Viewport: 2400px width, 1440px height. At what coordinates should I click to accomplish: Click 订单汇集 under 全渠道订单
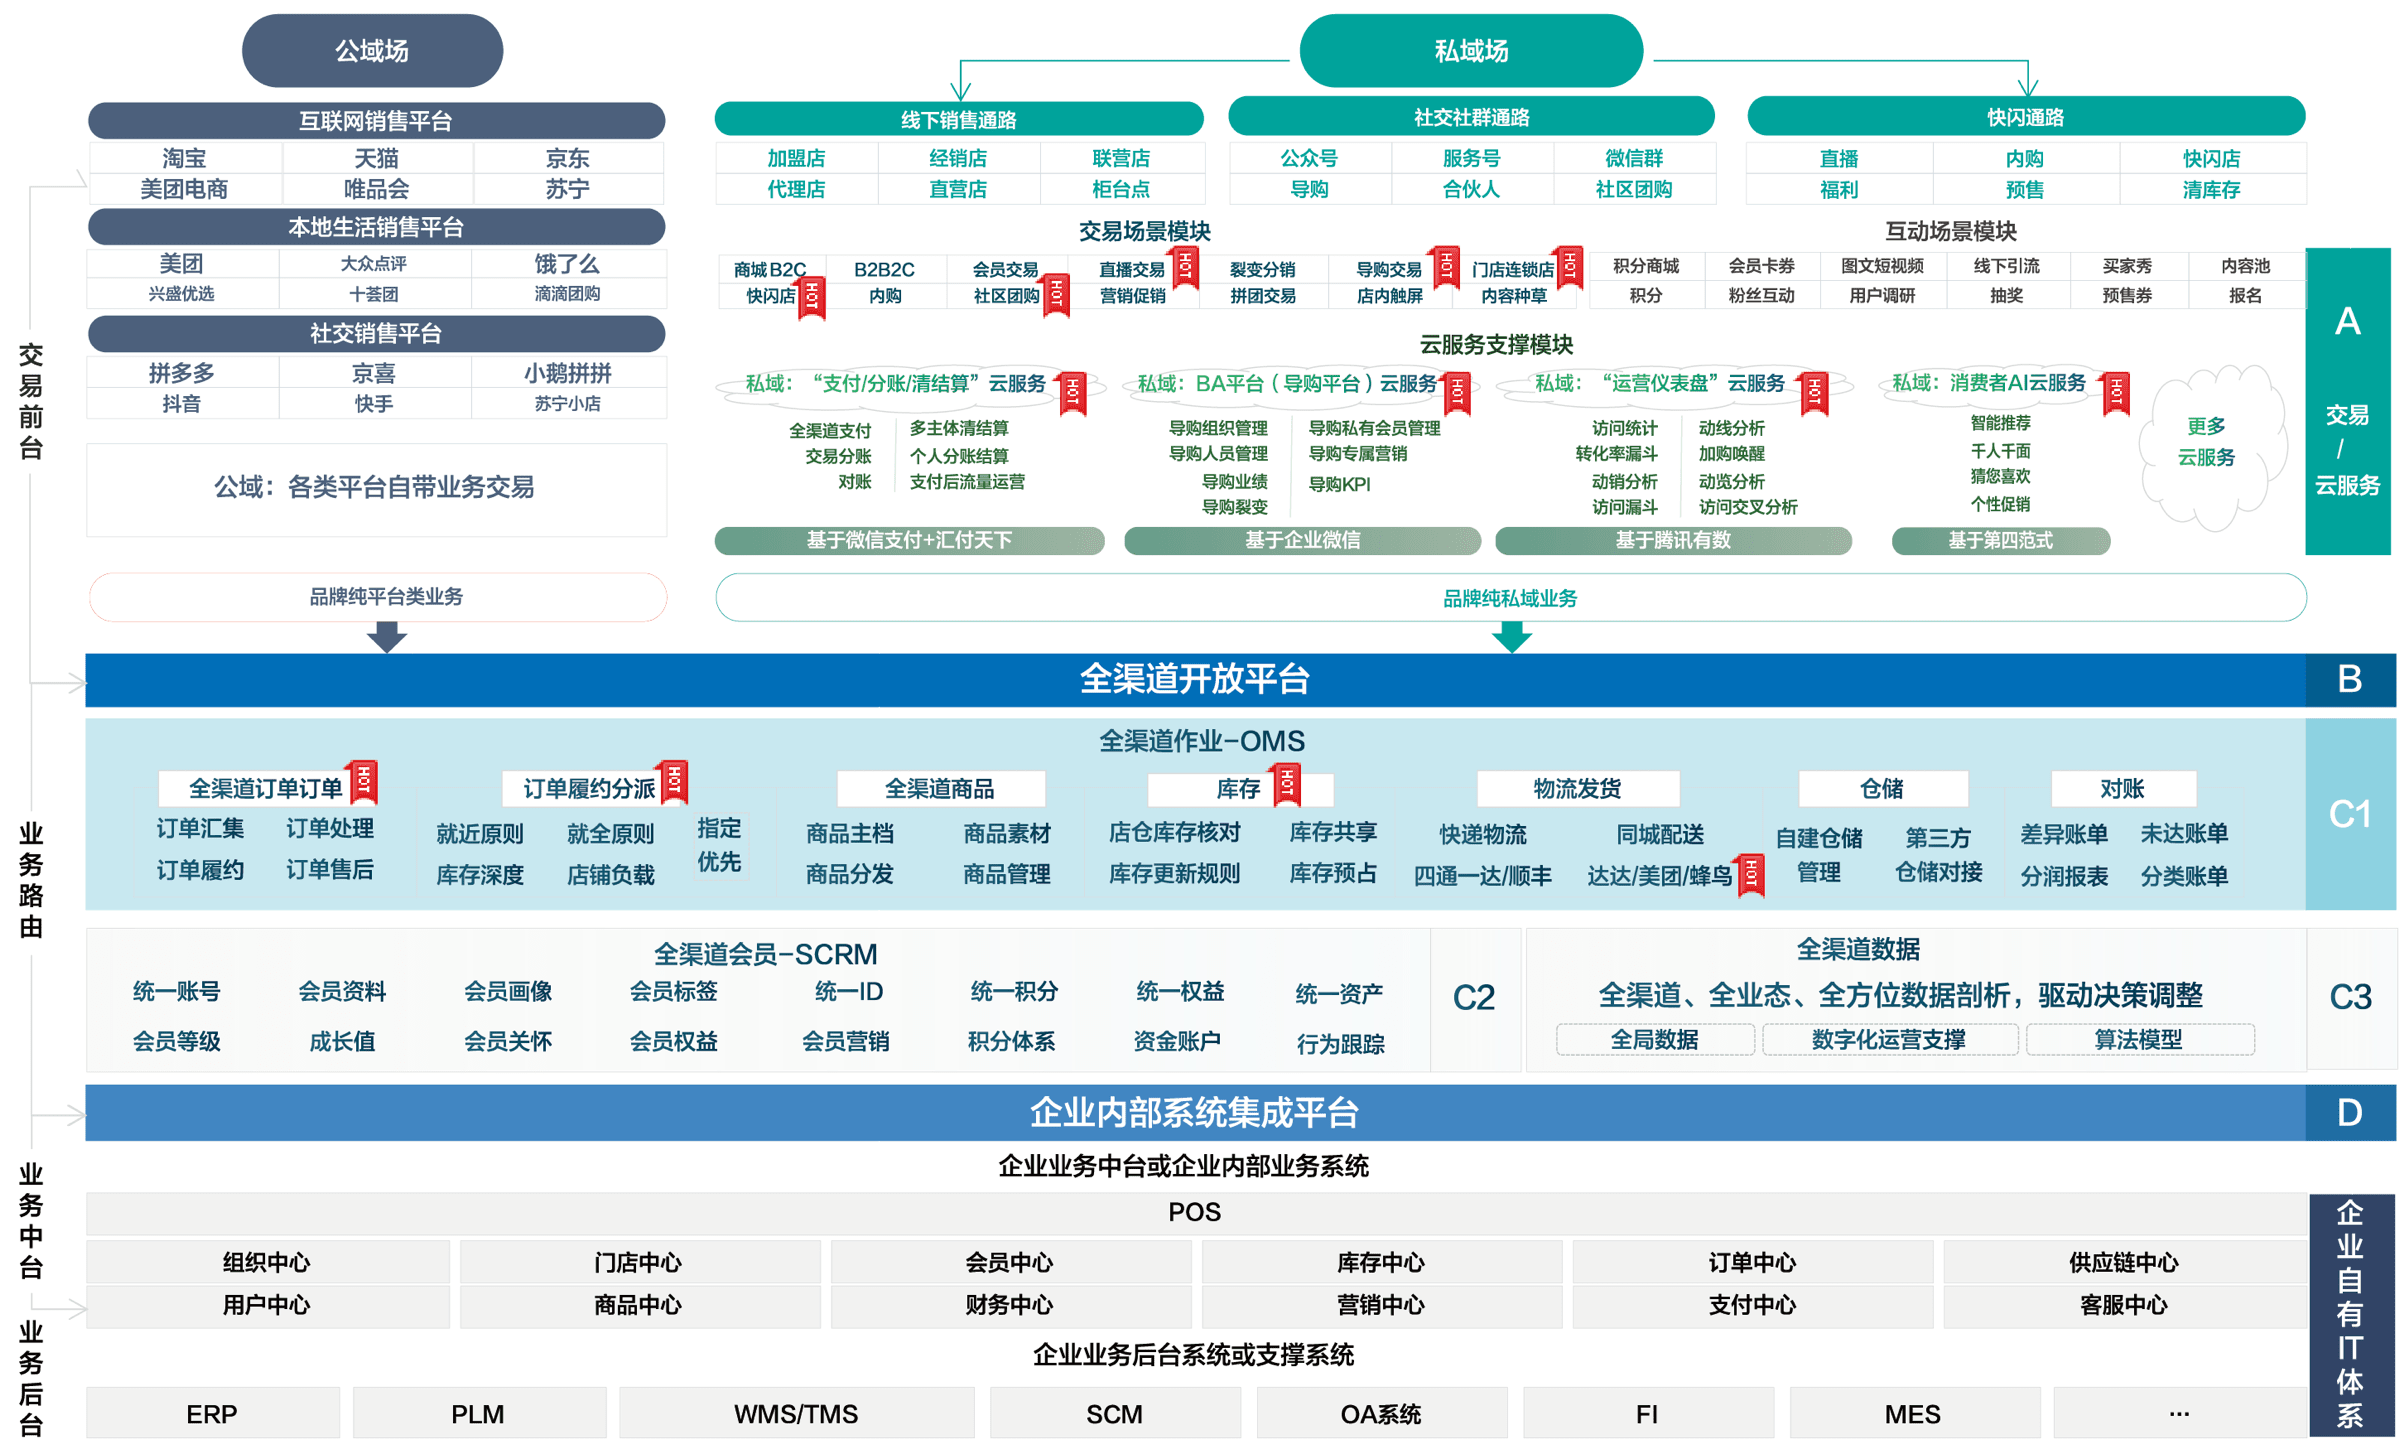coord(200,828)
